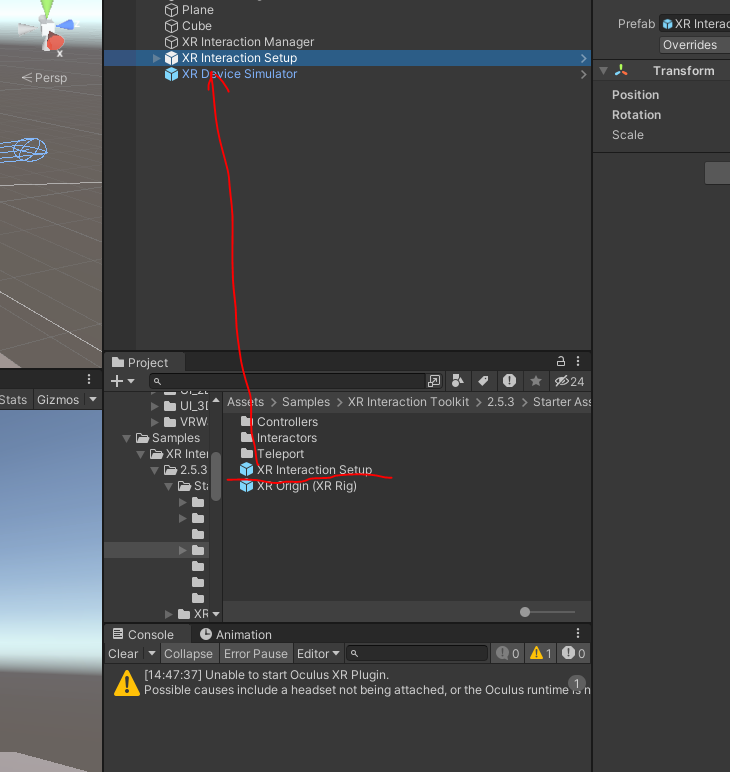Open XR Device Simulator prefab via arrow
730x772 pixels.
584,74
